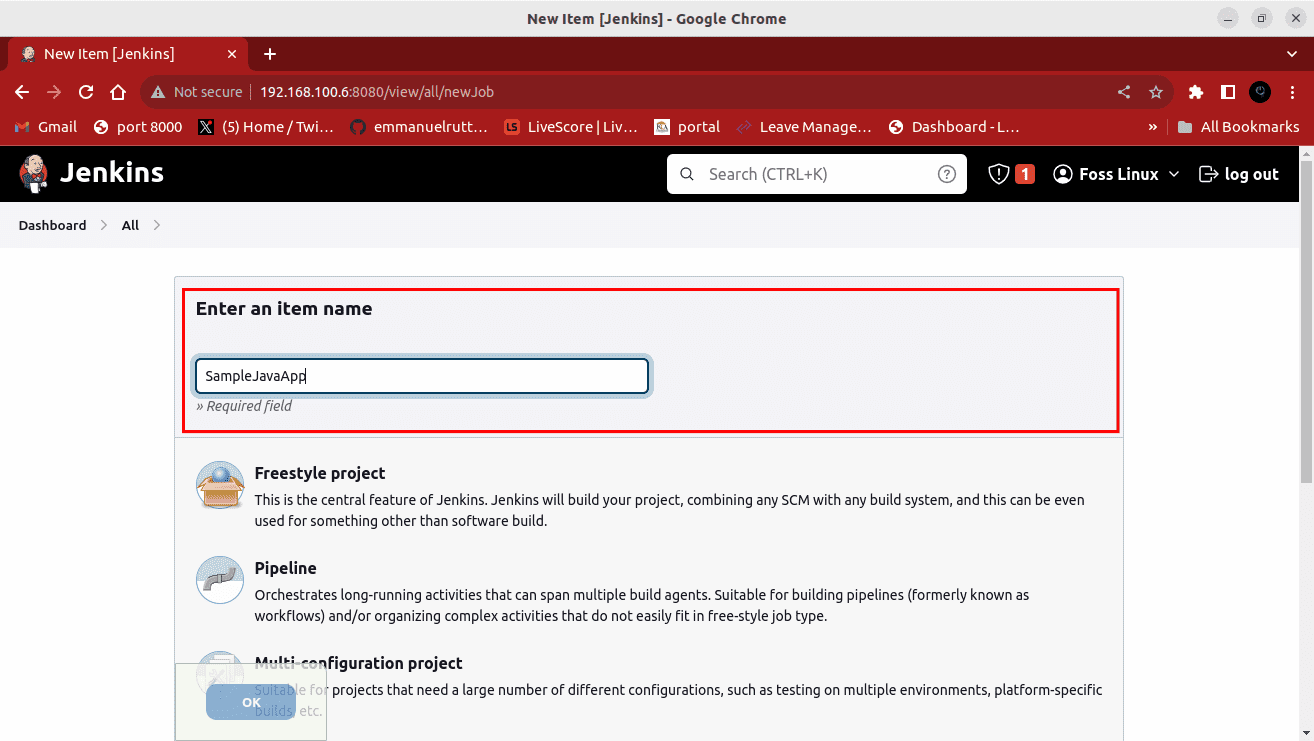This screenshot has height=741, width=1314.
Task: Expand the Dashboard breadcrumb chevron
Action: tap(104, 226)
